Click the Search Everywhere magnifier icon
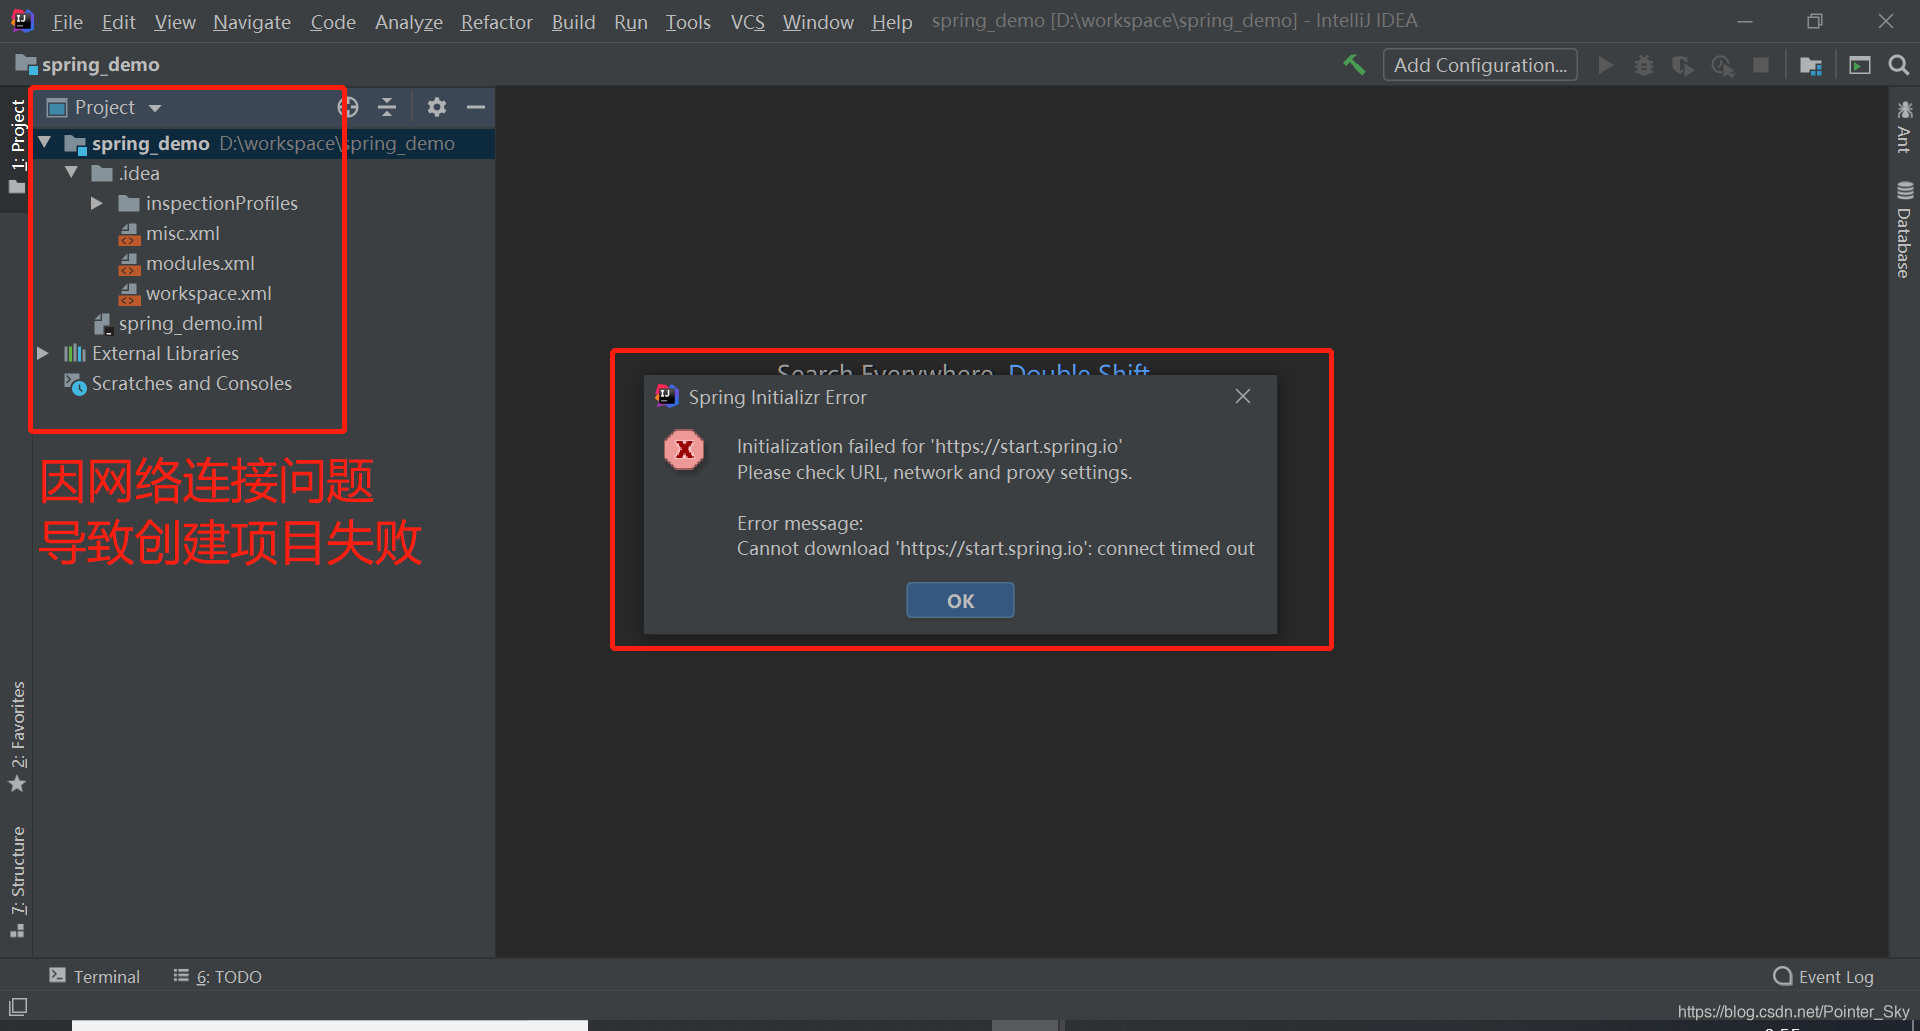1920x1031 pixels. (1899, 65)
